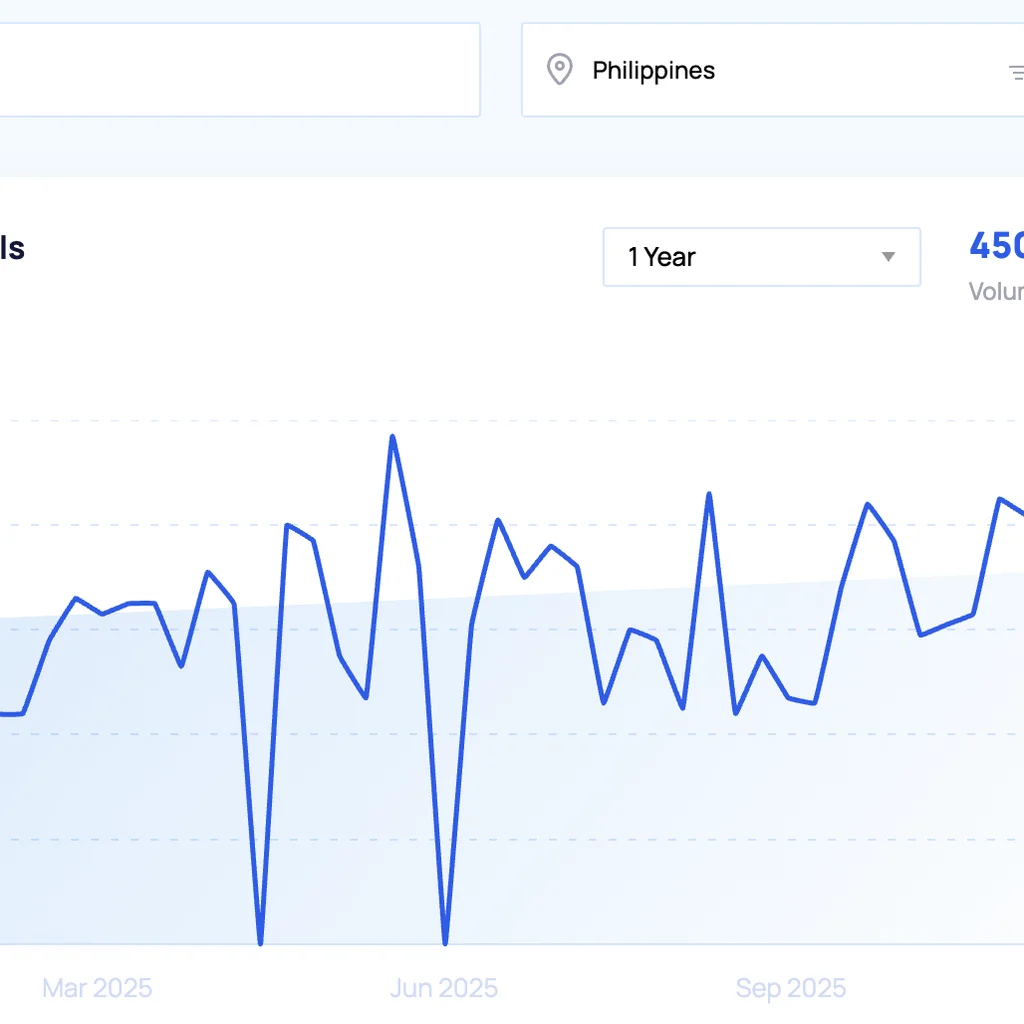
Task: Click the trend line's highest peak before Jun 2025
Action: [393, 437]
